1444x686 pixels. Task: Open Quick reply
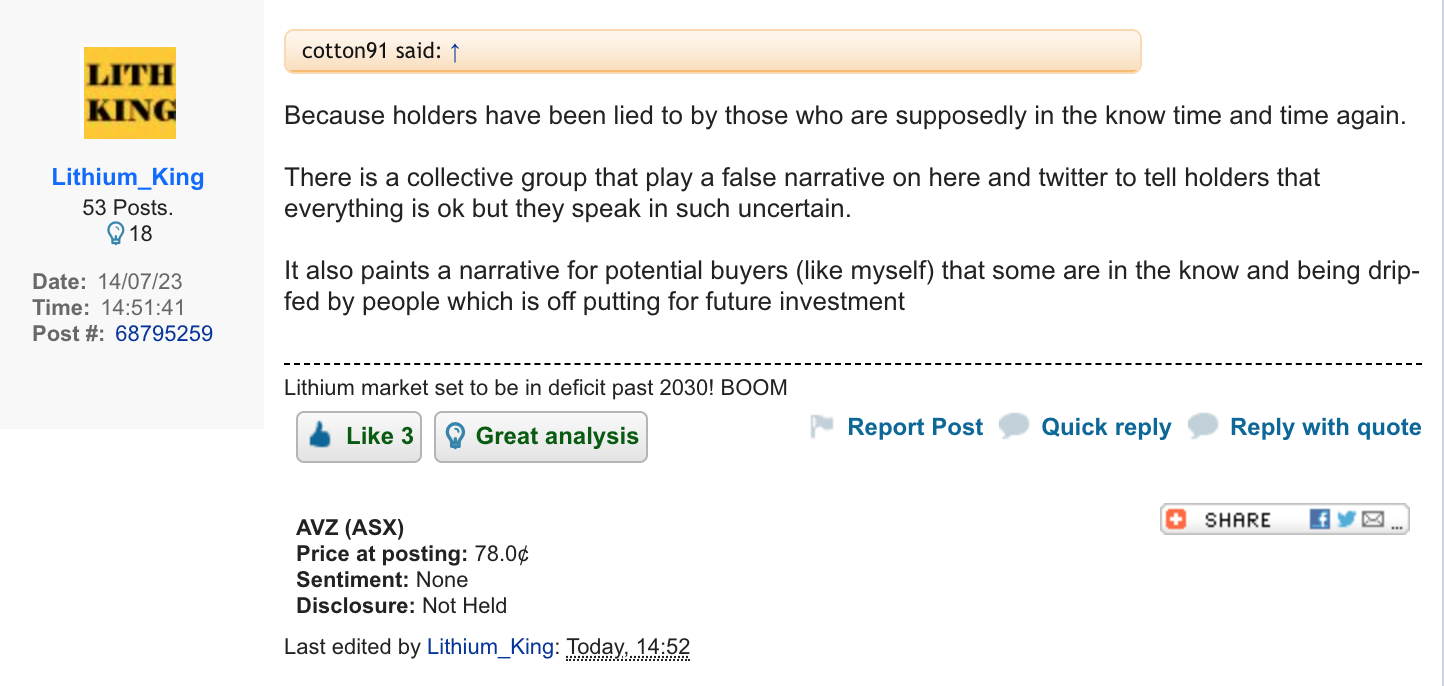click(1106, 427)
